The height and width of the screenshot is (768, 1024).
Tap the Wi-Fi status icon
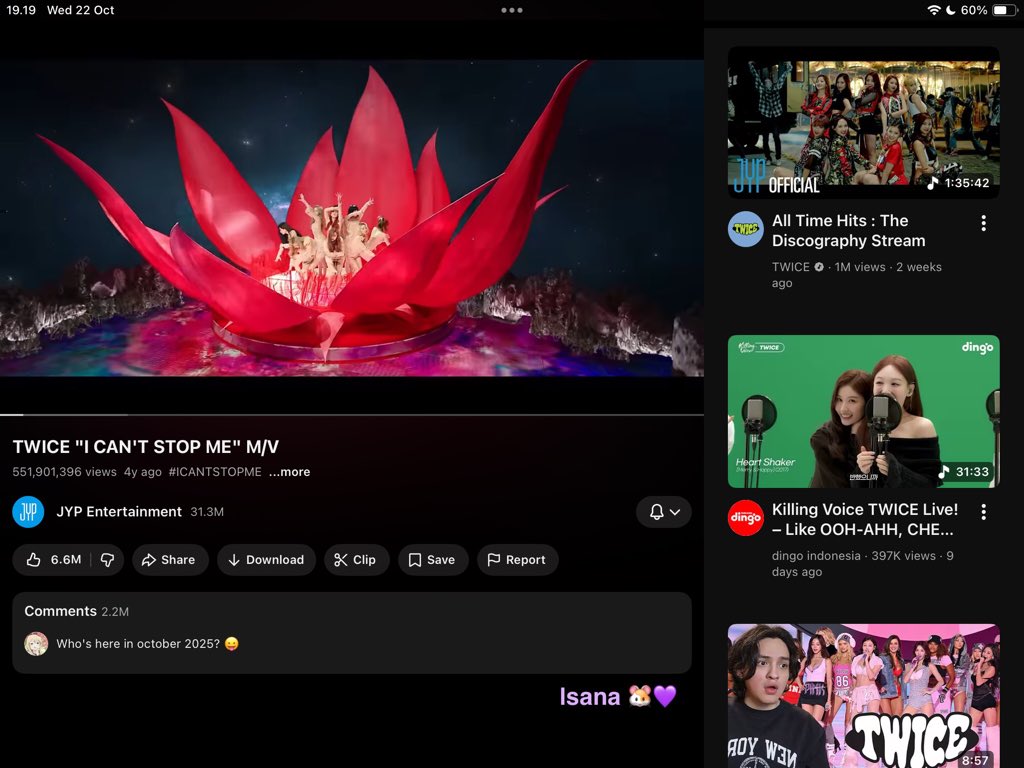click(934, 10)
